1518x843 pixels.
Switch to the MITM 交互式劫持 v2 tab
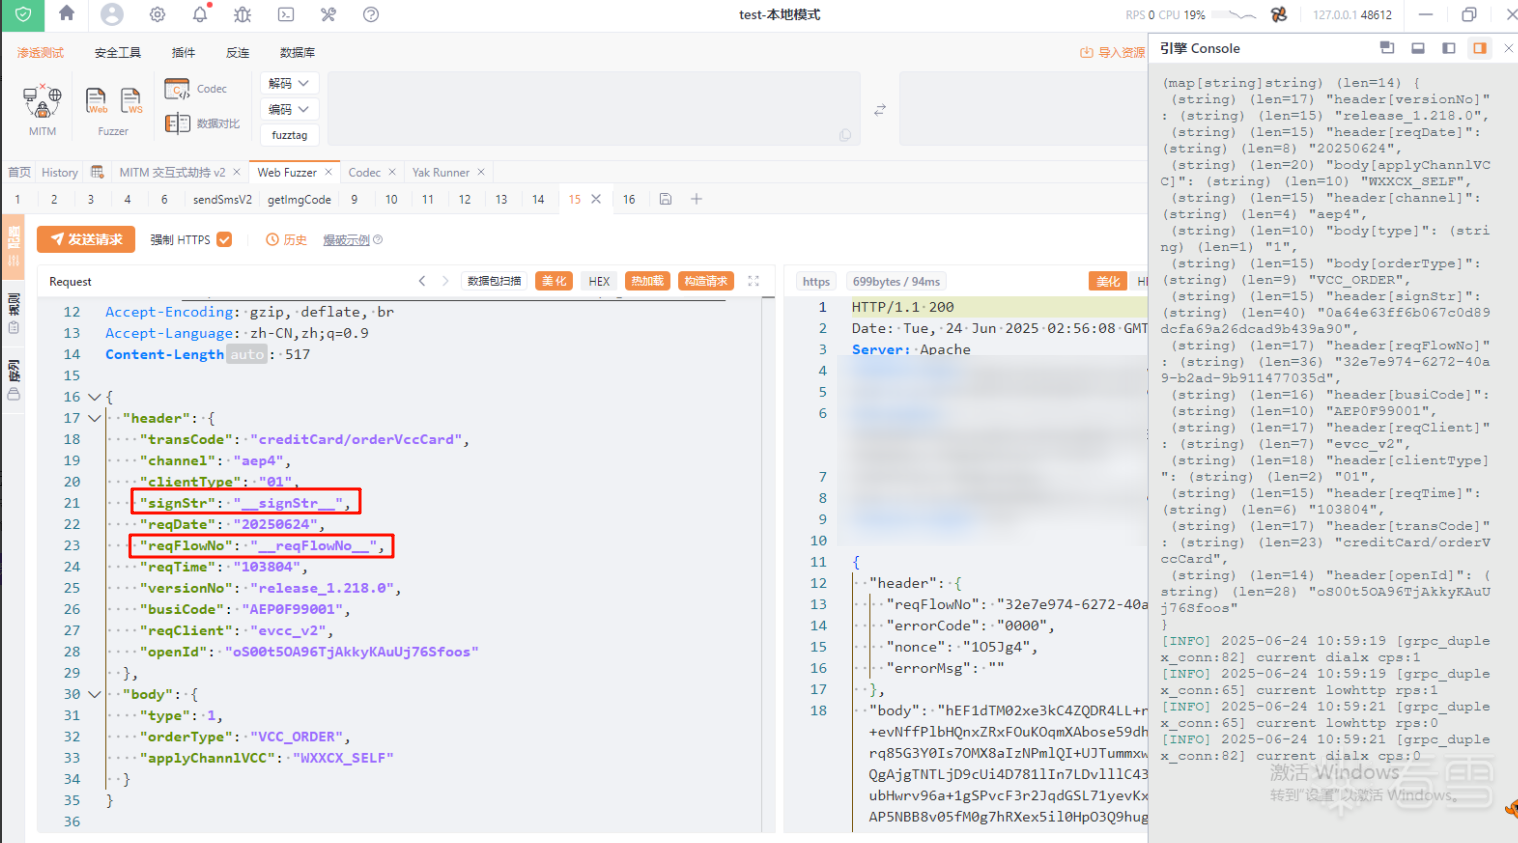[x=172, y=172]
